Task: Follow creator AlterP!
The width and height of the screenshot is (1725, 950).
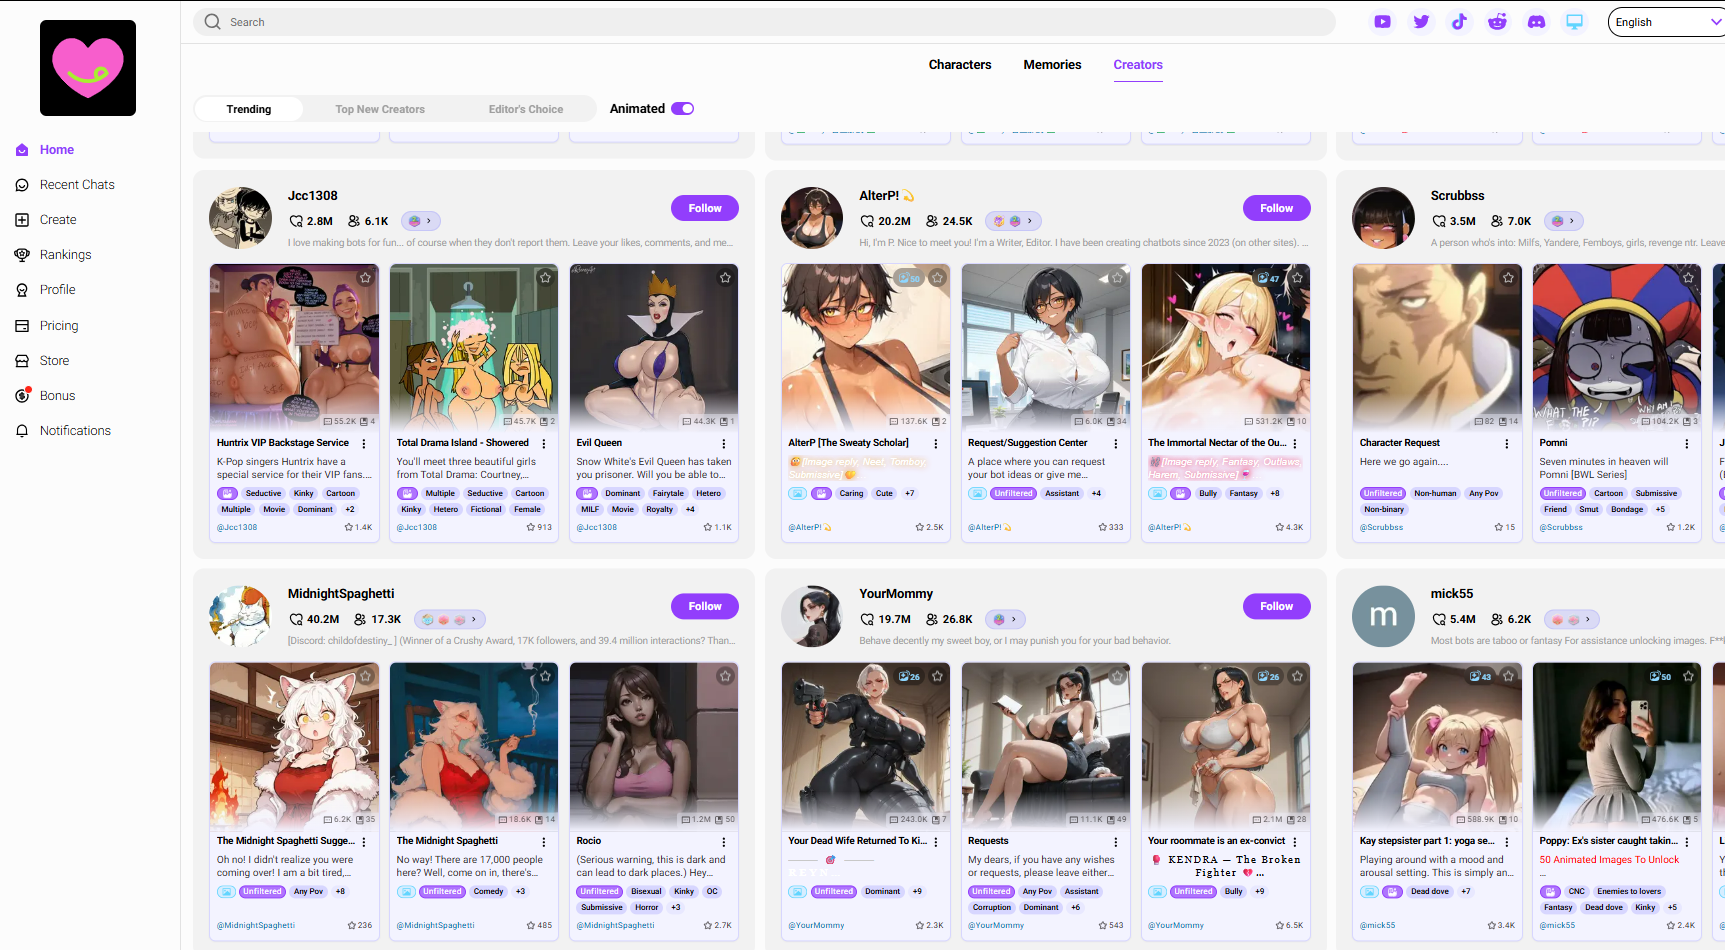Action: click(1277, 208)
